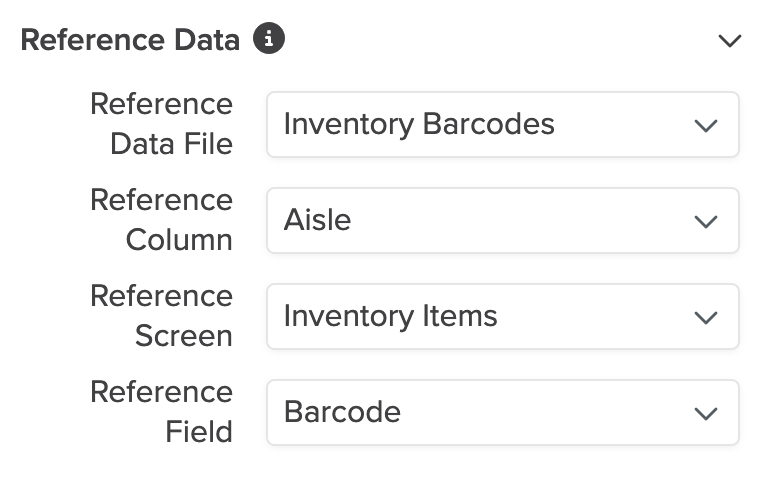Click the Reference Screen label
The width and height of the screenshot is (760, 490).
(x=162, y=316)
